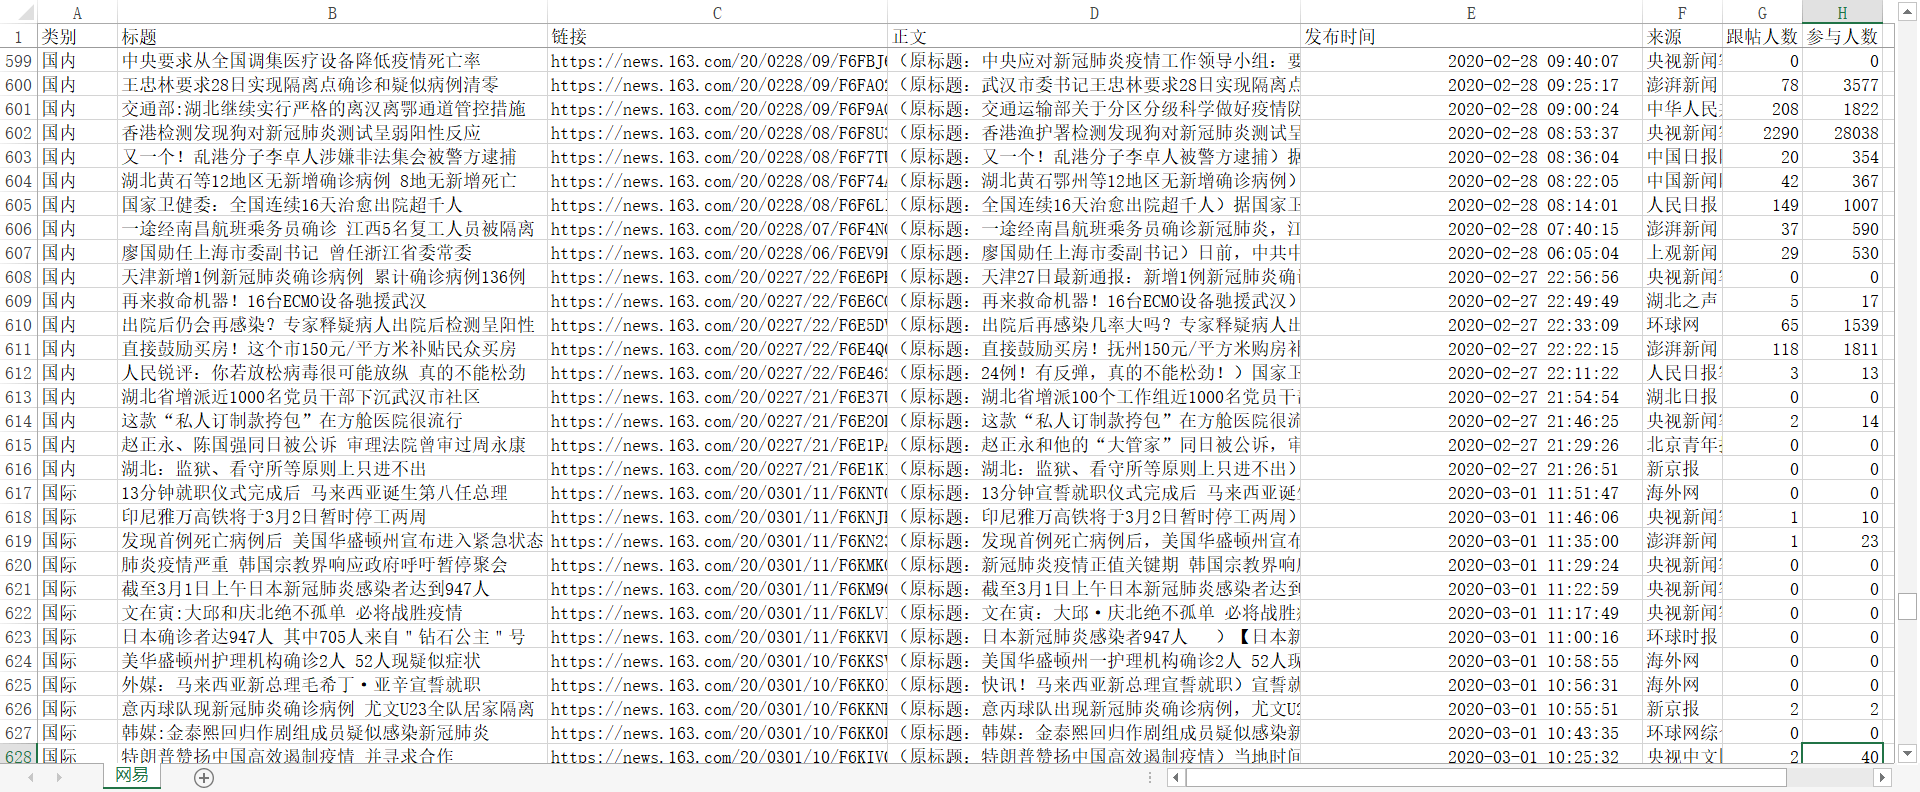Select row 599 header
The height and width of the screenshot is (792, 1920).
[x=19, y=61]
